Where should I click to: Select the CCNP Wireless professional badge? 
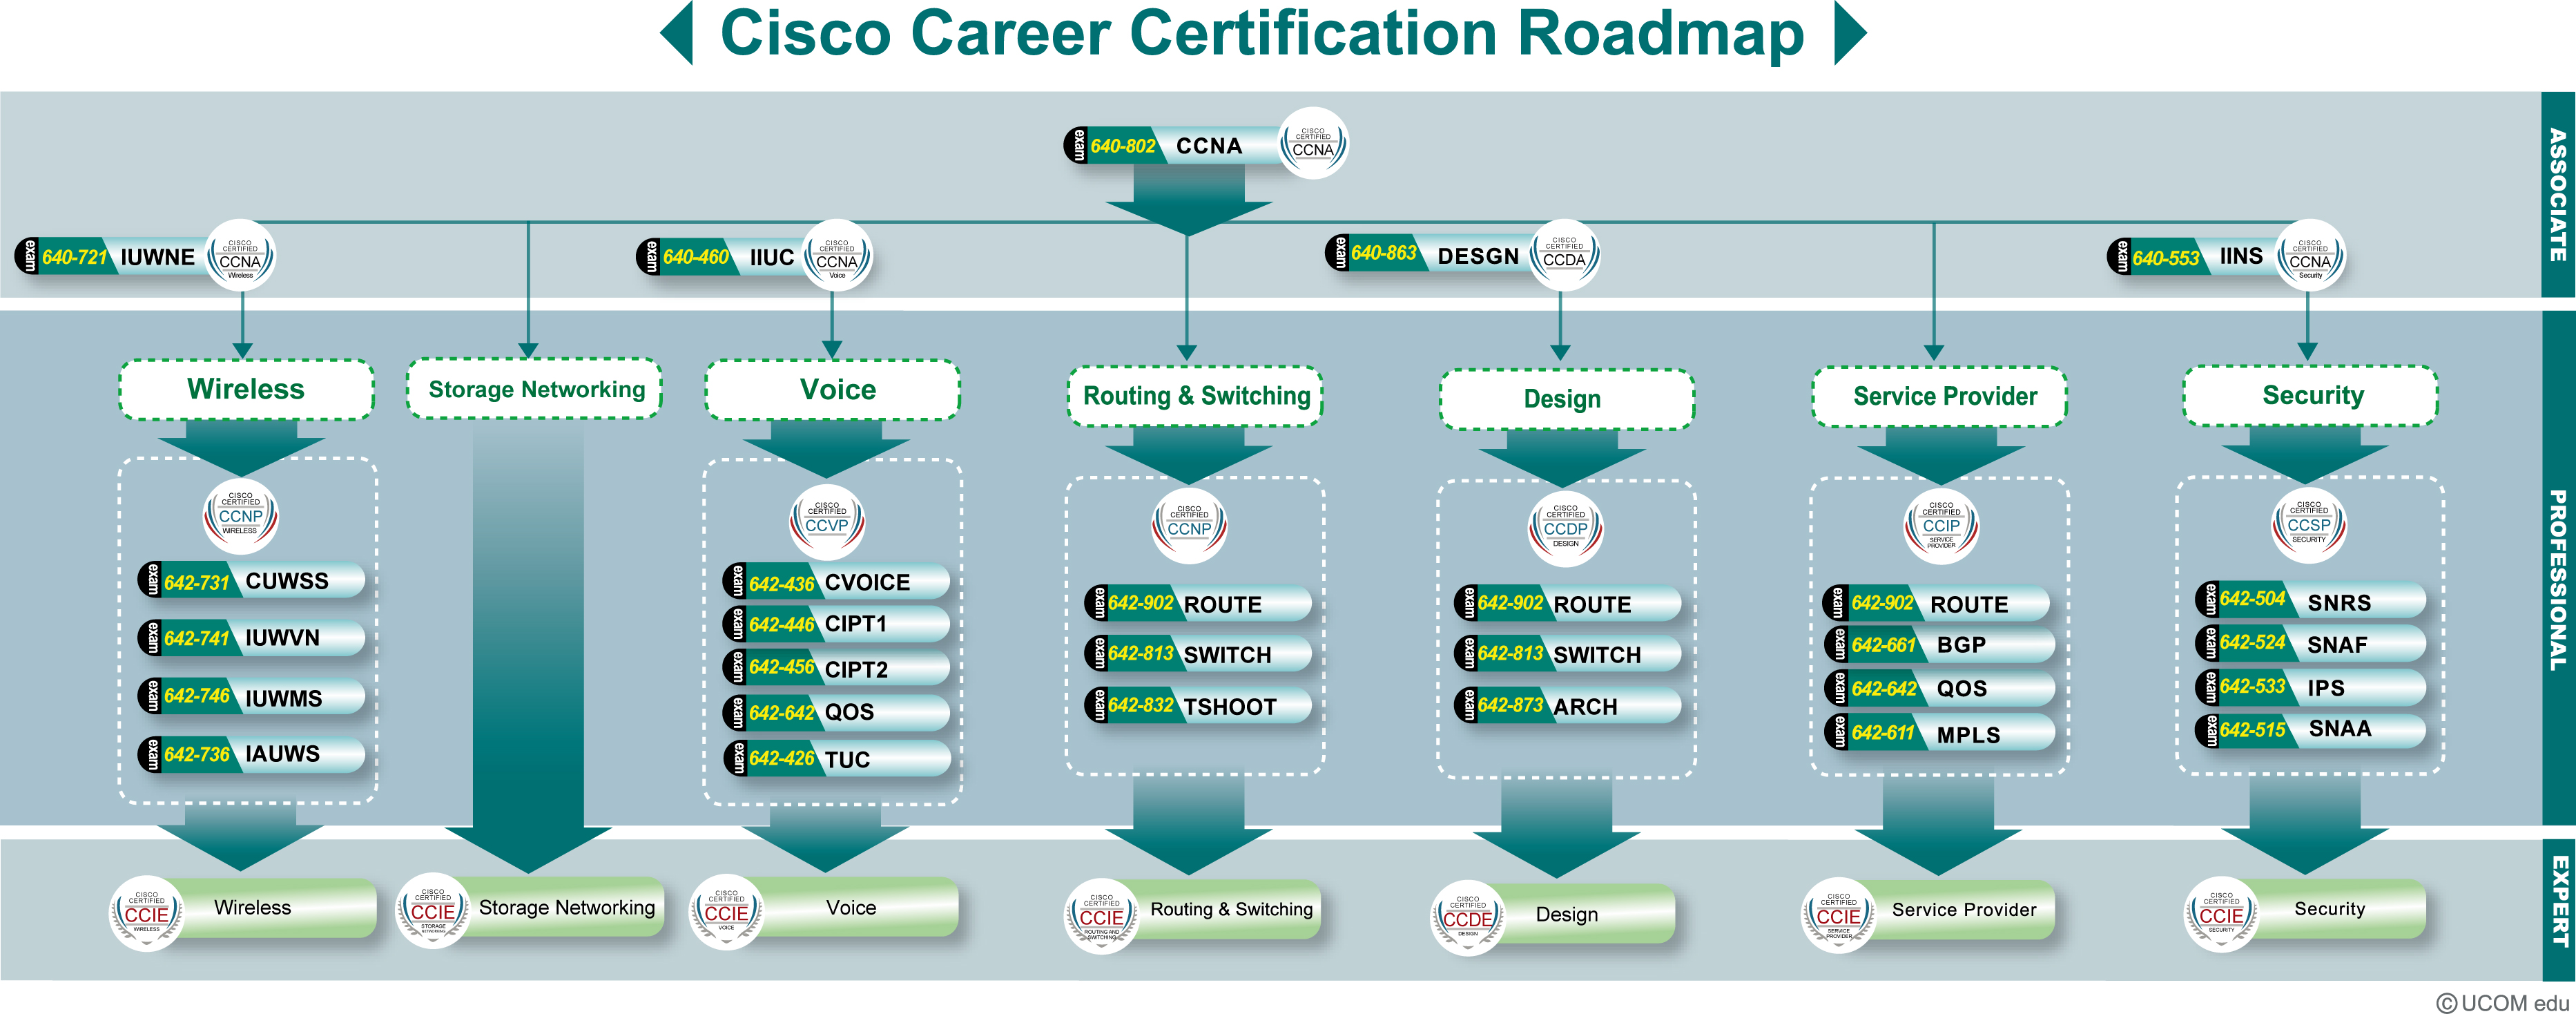pyautogui.click(x=241, y=516)
